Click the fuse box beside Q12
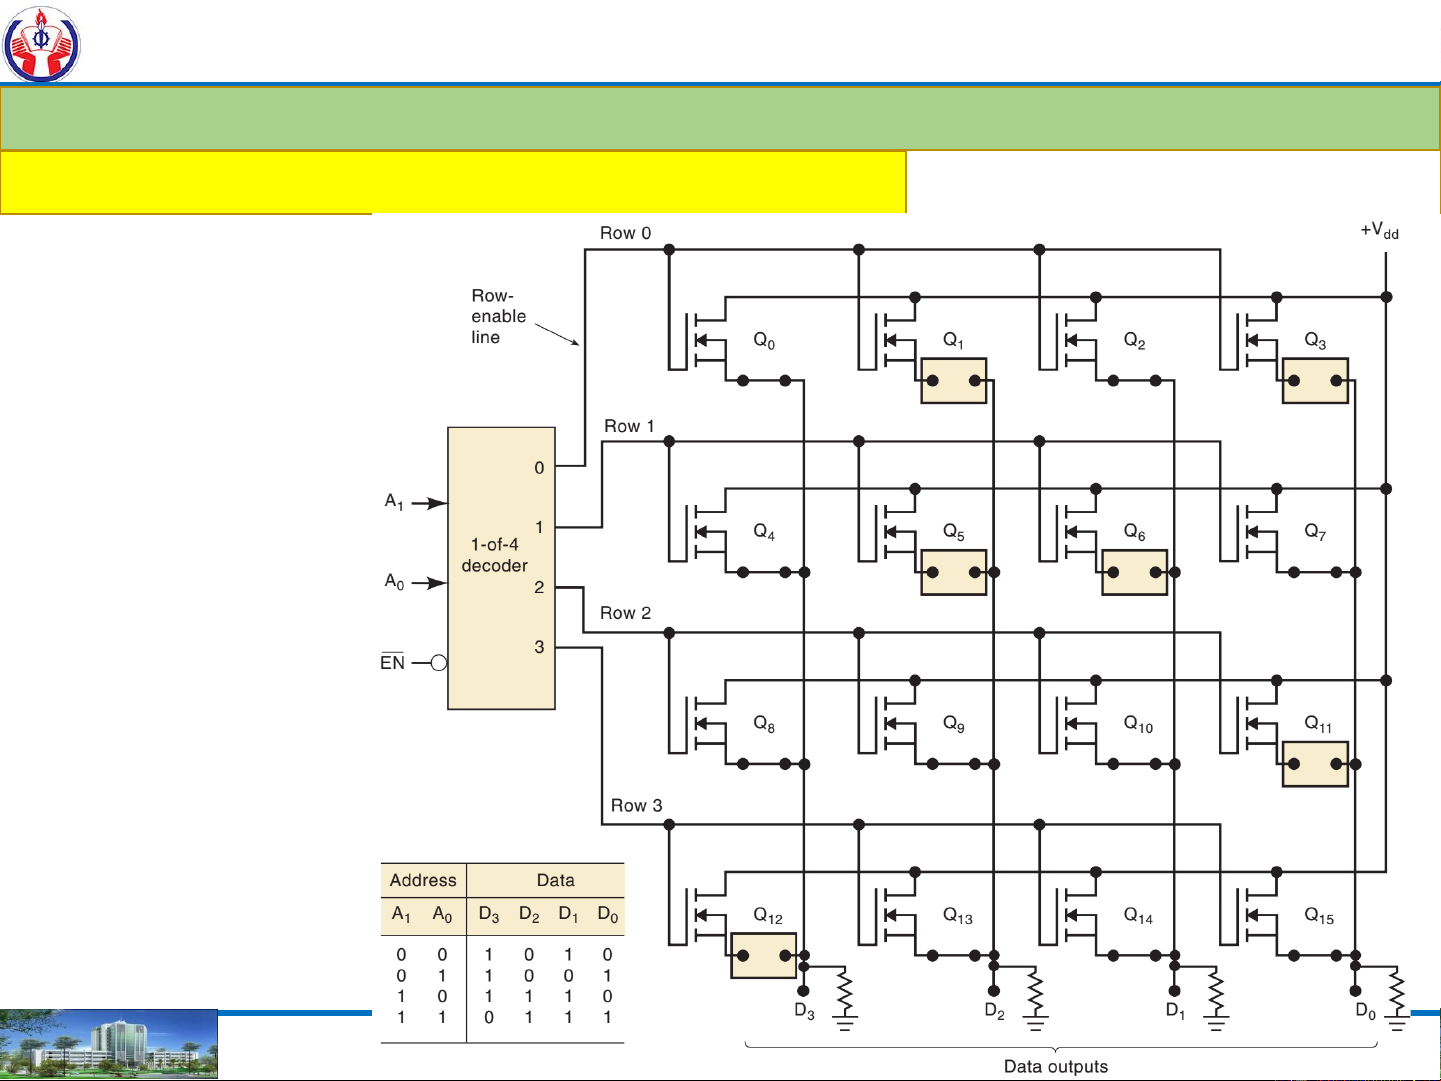 pos(763,956)
